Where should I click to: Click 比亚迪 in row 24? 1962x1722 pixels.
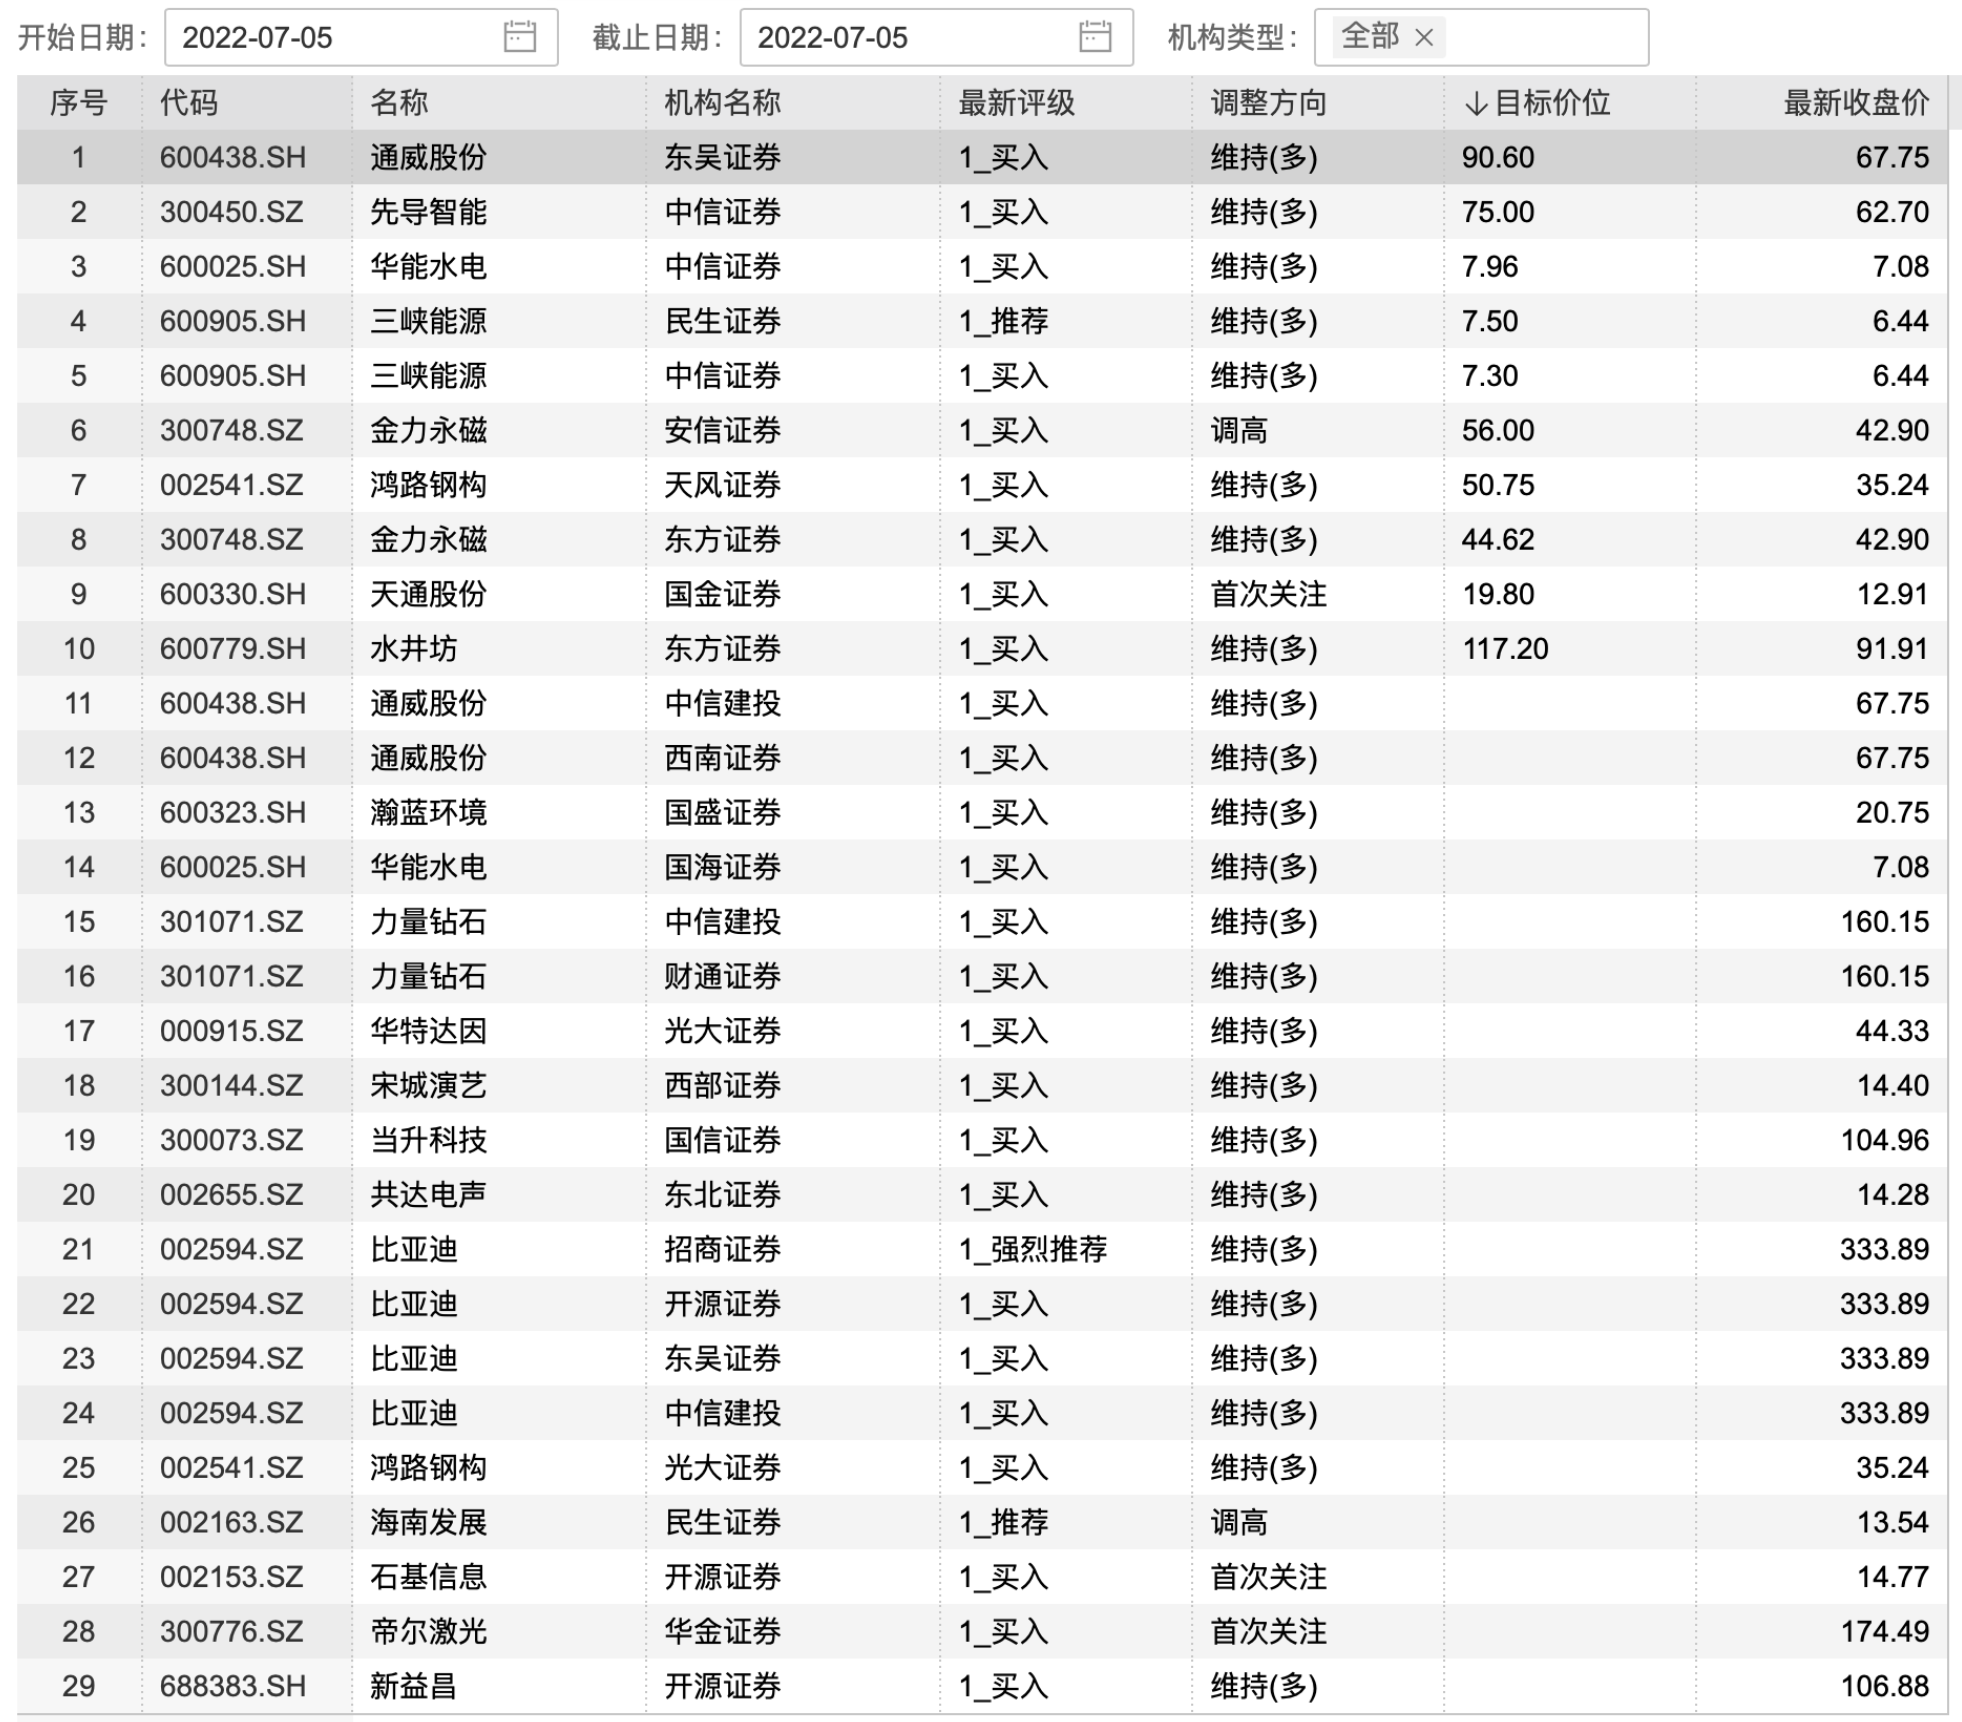click(x=414, y=1413)
